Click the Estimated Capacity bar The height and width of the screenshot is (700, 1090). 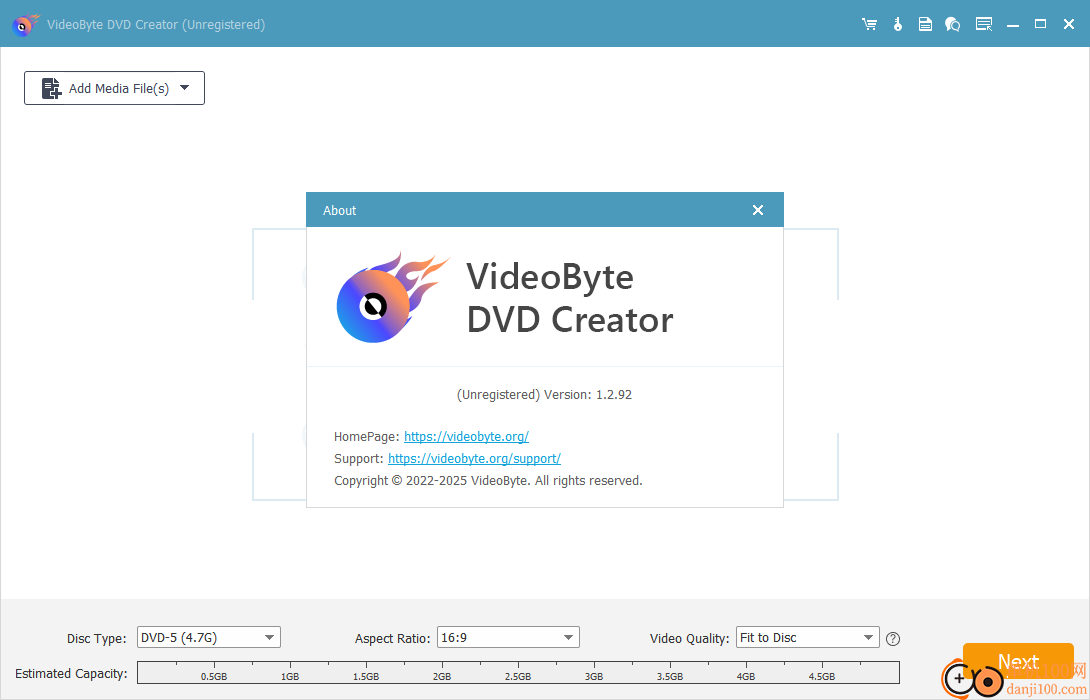pyautogui.click(x=519, y=673)
